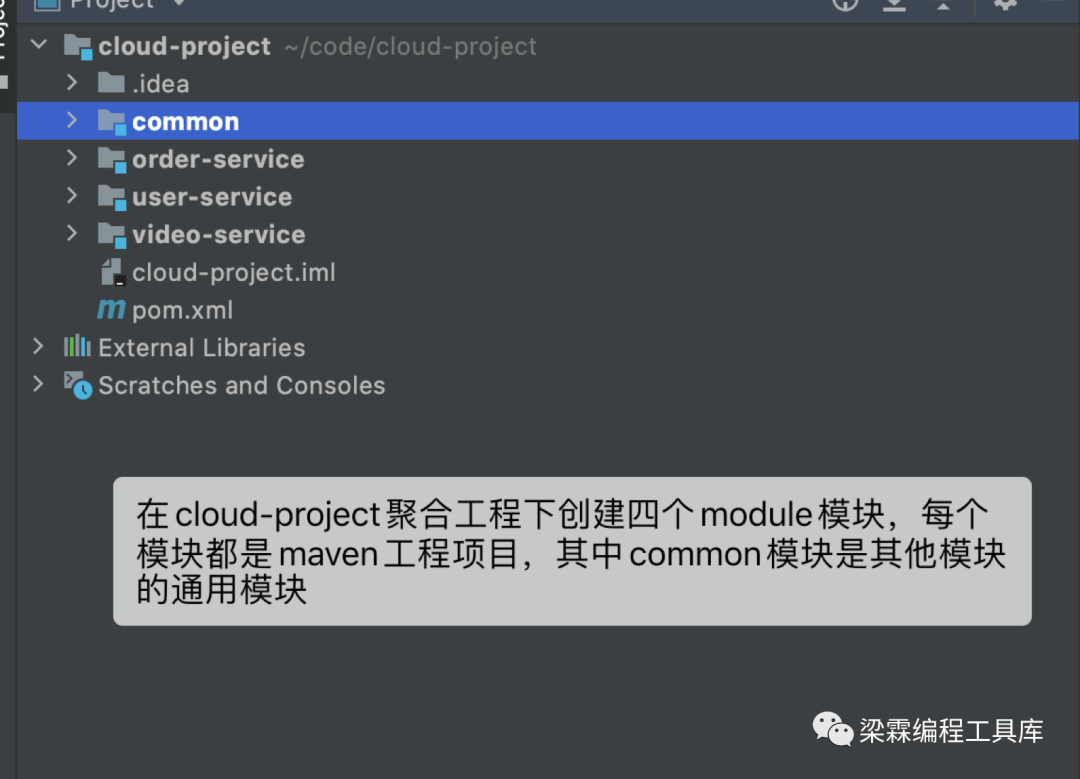Click the cloud-project.iml file icon
Image resolution: width=1080 pixels, height=779 pixels.
[112, 272]
